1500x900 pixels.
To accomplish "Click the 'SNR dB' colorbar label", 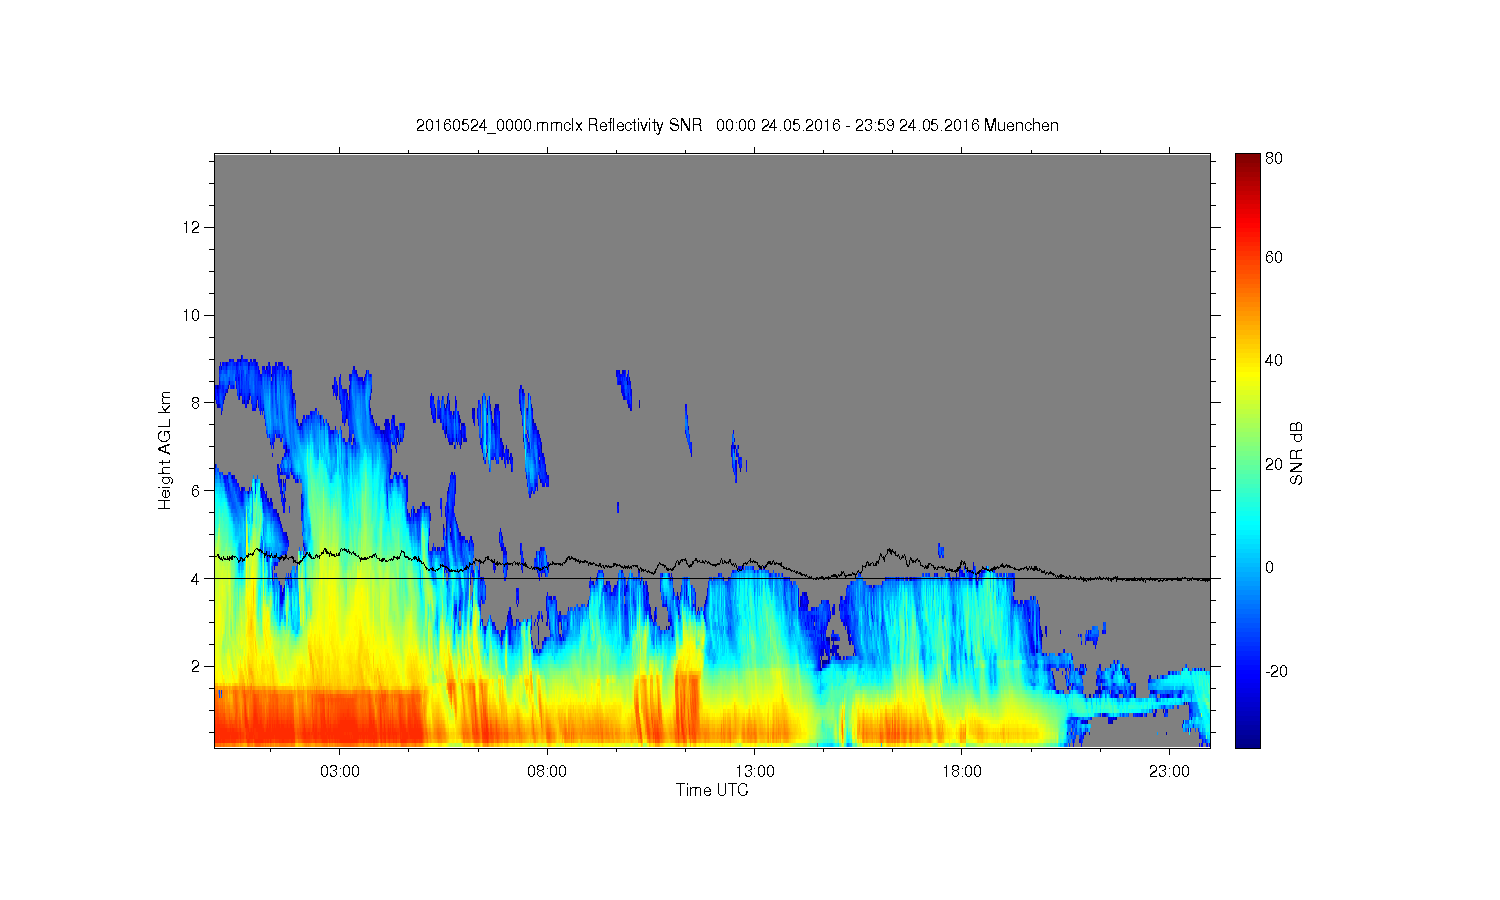I will point(1296,453).
